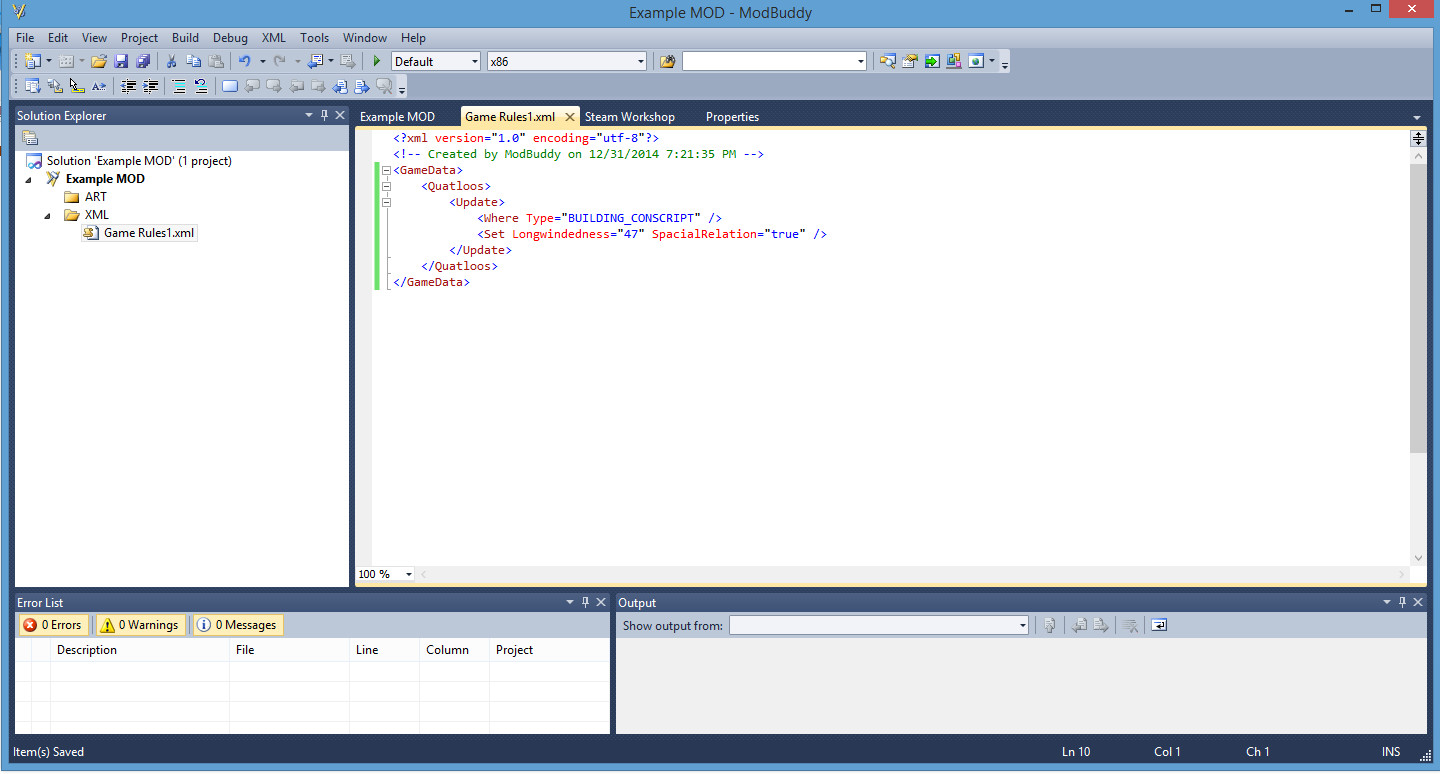
Task: Toggle auto-hide pin on Output panel
Action: tap(1402, 602)
